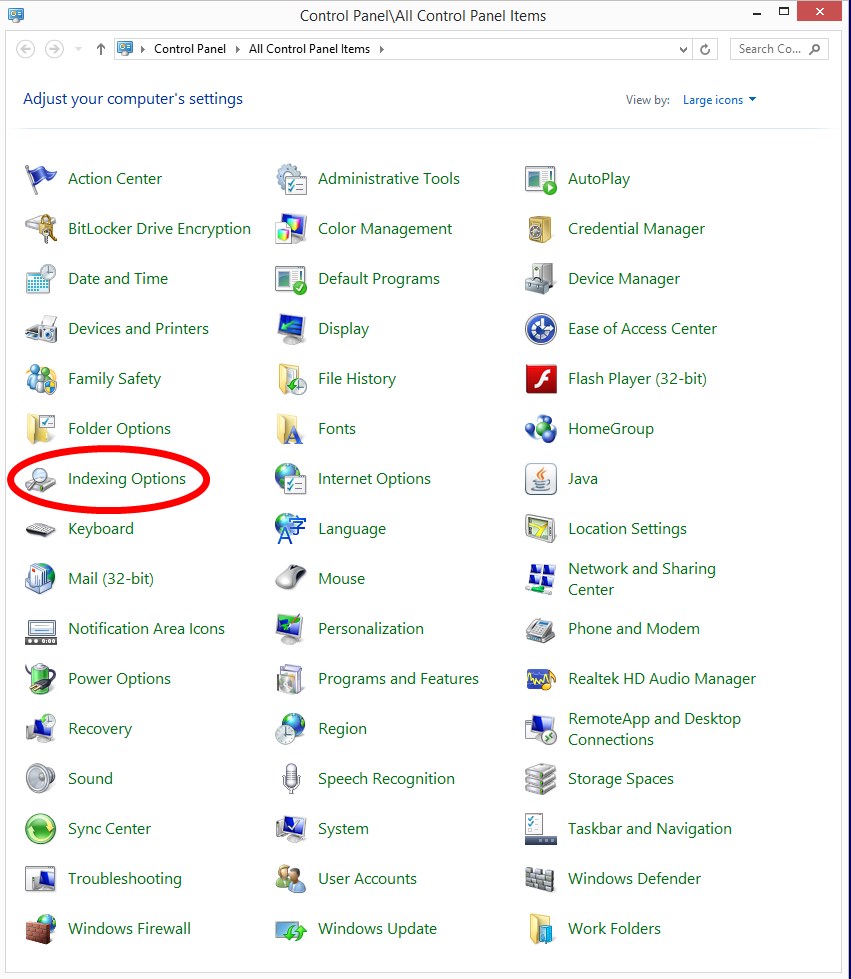Open Color Management icon
Screen dimensions: 851x979
(x=291, y=229)
